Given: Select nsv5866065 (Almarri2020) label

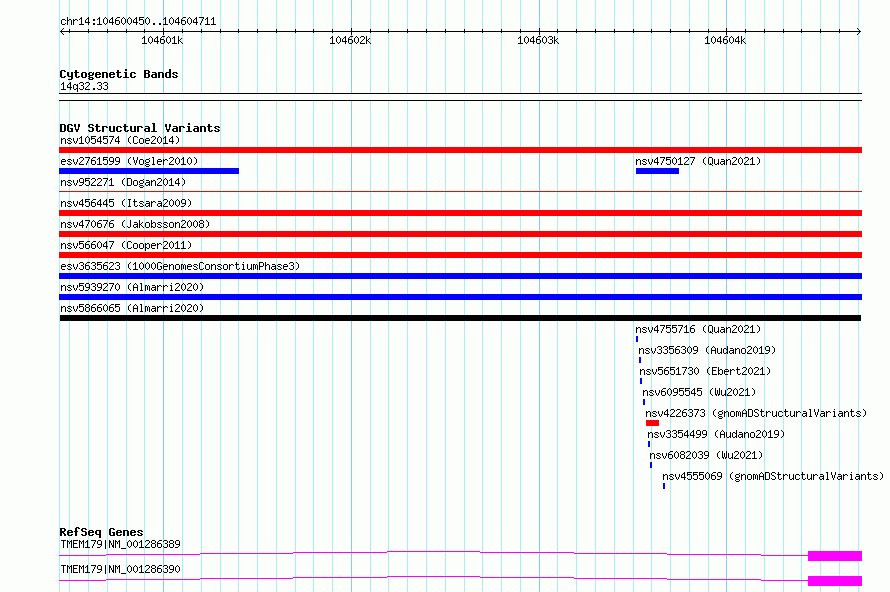Looking at the screenshot, I should pos(132,308).
